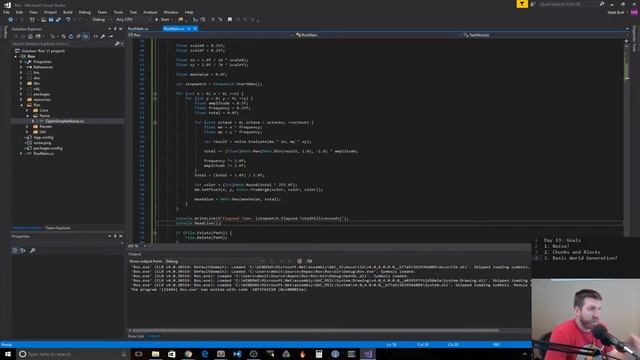Click the Solution Explorer Home icon
Viewport: 640px width, 360px height.
[31, 36]
